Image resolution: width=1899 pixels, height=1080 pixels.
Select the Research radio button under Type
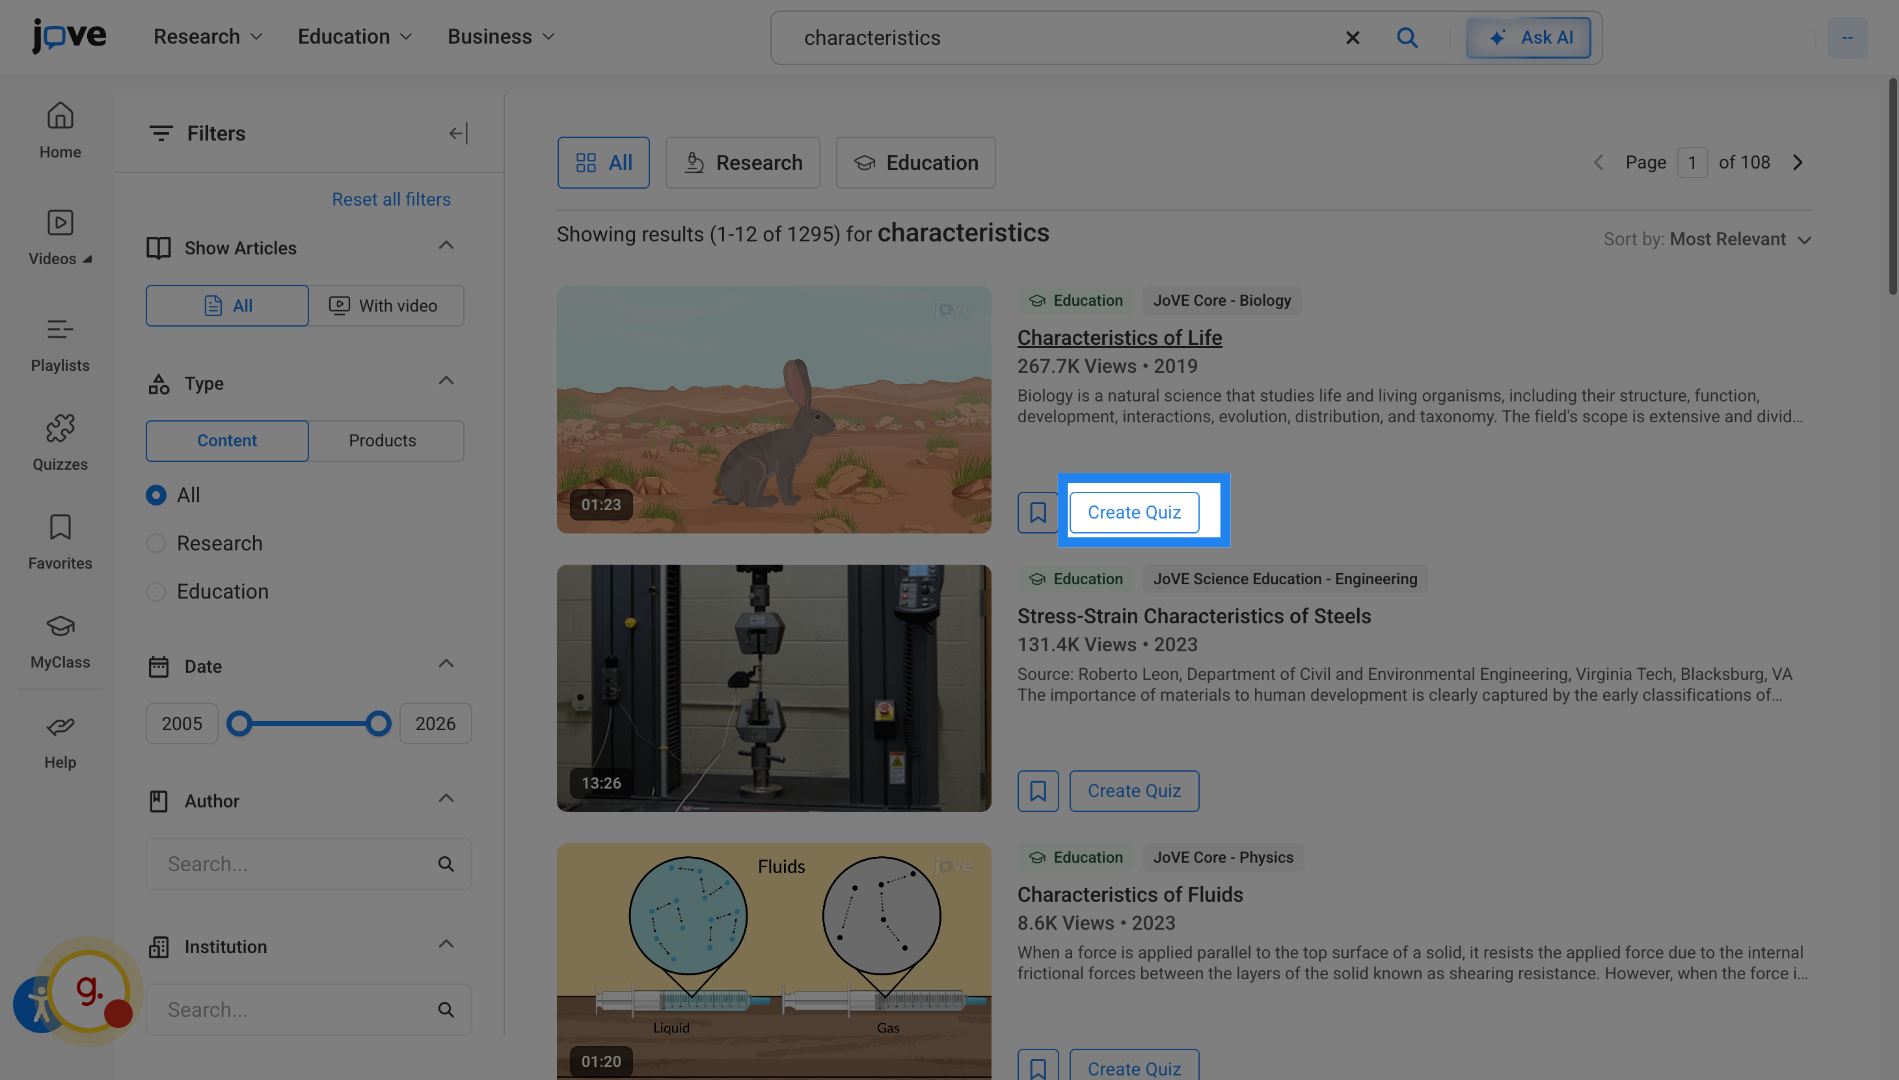(156, 543)
